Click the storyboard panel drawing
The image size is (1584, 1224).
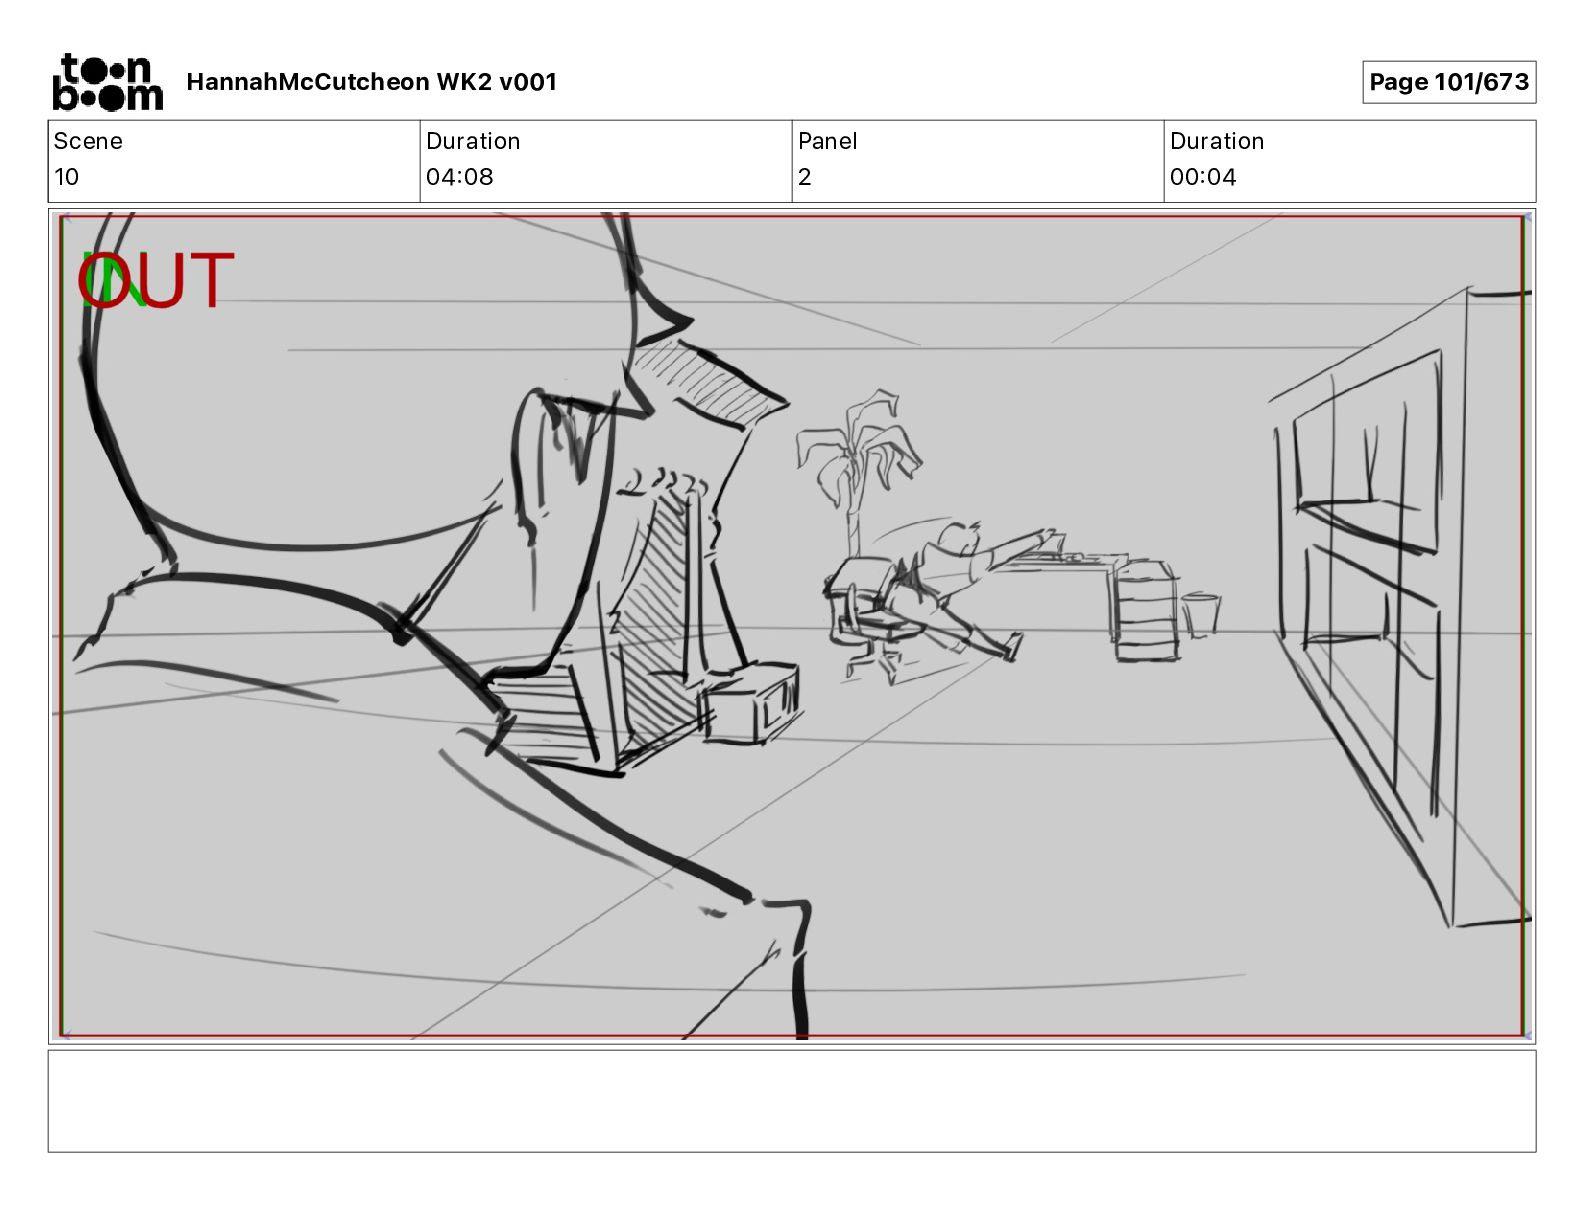click(792, 626)
